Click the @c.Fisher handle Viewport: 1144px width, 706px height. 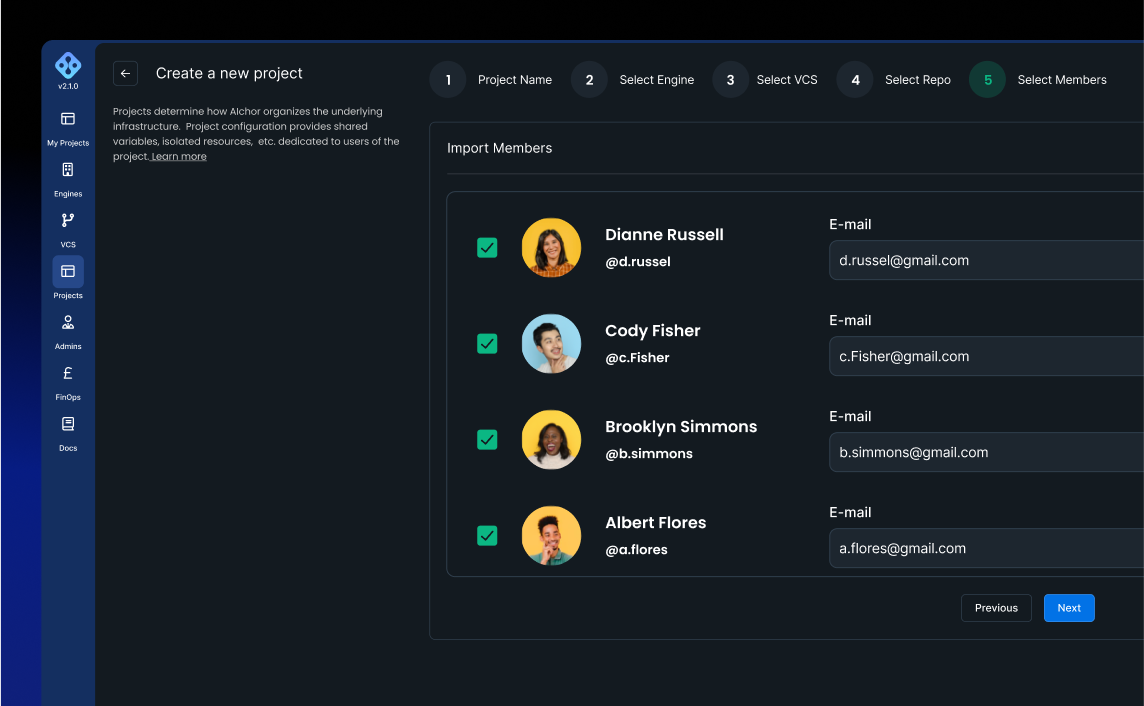[637, 358]
